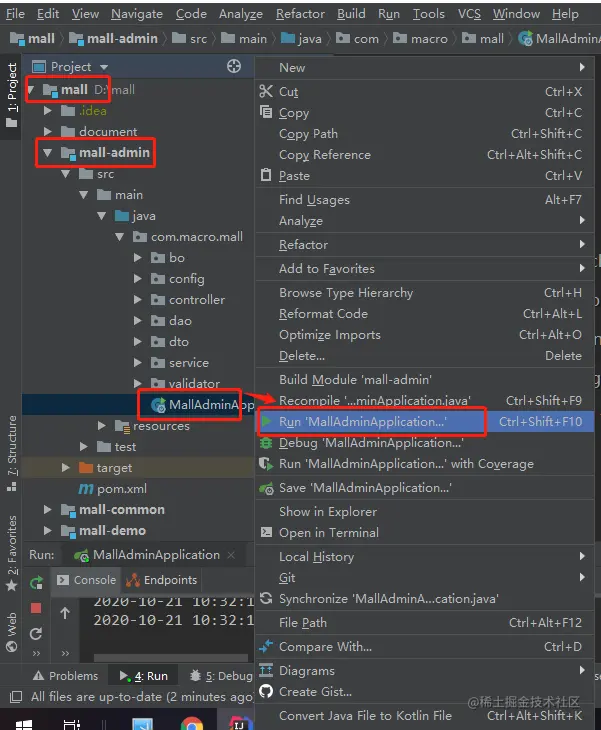Select the pom.xml file
This screenshot has height=730, width=601.
point(138,488)
